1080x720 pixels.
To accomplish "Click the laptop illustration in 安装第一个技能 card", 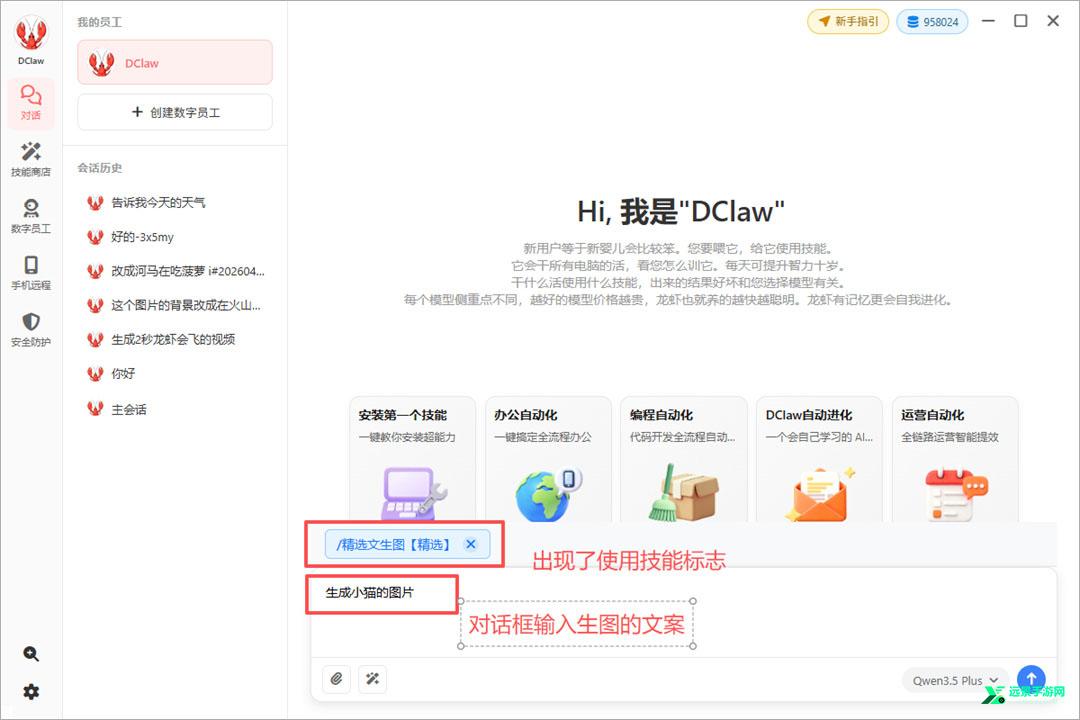I will [x=413, y=493].
